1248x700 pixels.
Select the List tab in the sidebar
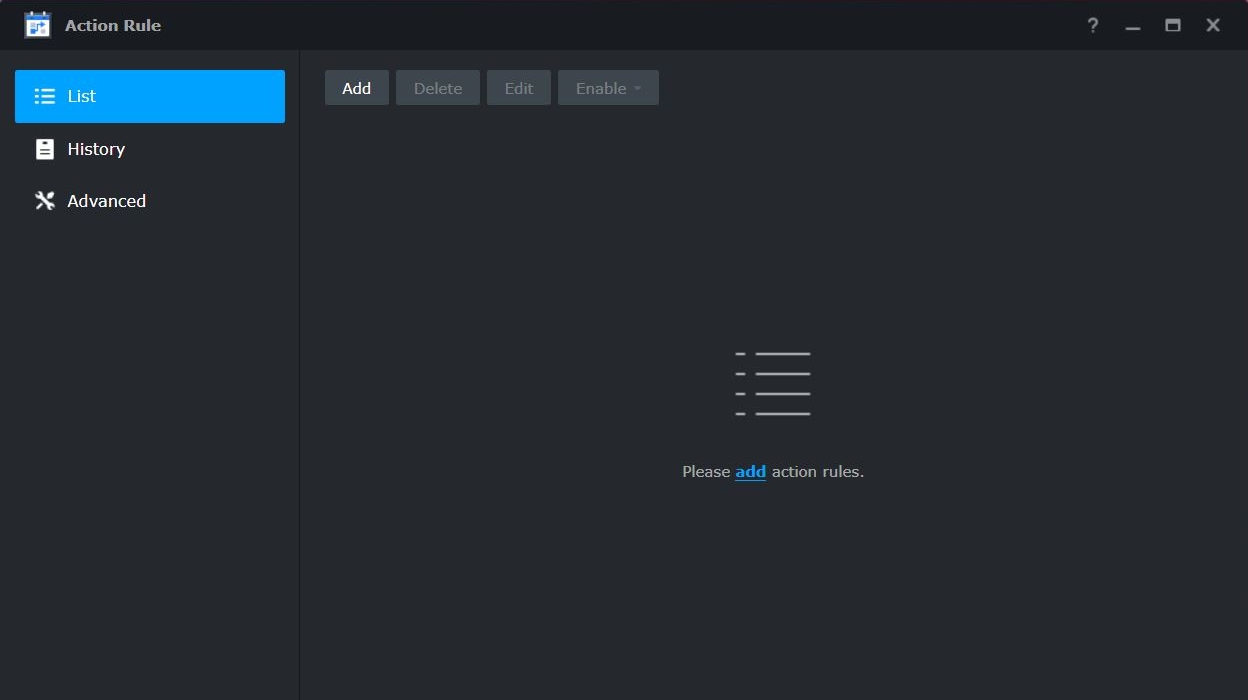click(150, 96)
